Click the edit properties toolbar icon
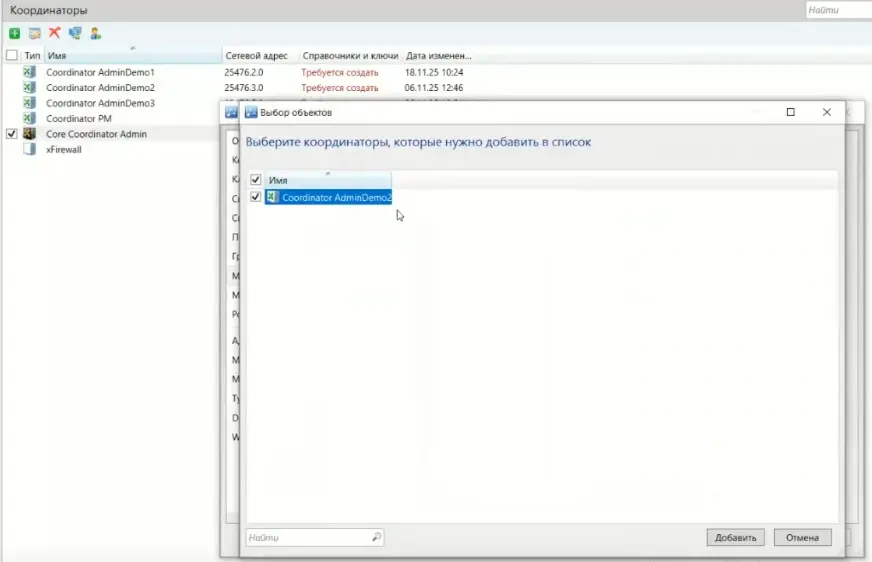Screen dimensions: 872x562 (34, 33)
